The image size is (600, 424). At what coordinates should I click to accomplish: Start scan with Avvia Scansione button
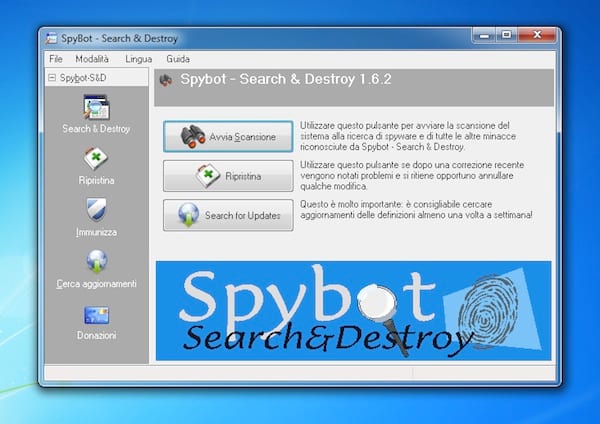[x=228, y=137]
